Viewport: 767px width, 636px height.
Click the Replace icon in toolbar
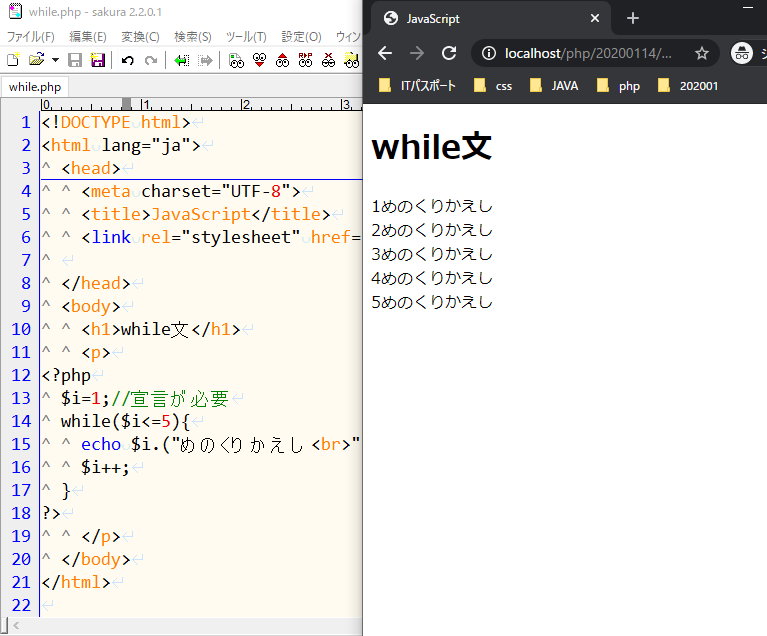coord(305,60)
